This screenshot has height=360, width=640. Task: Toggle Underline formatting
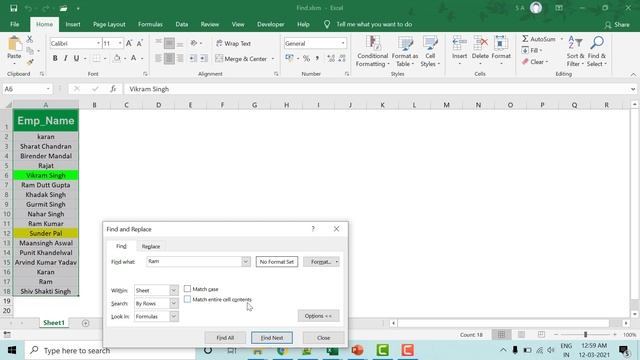76,58
